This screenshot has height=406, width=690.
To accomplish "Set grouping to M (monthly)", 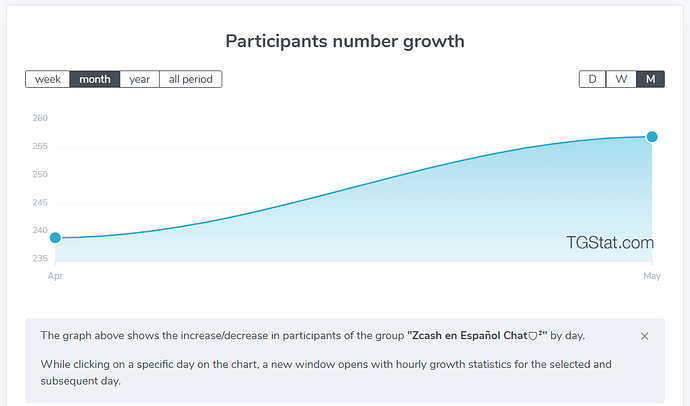I will coord(650,79).
